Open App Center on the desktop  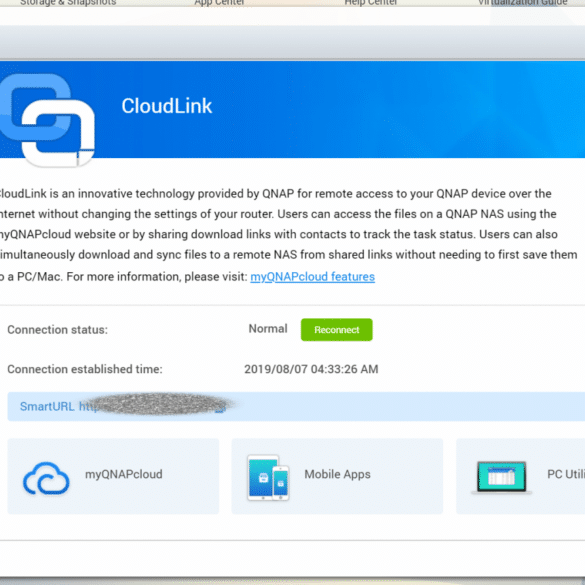[219, 3]
